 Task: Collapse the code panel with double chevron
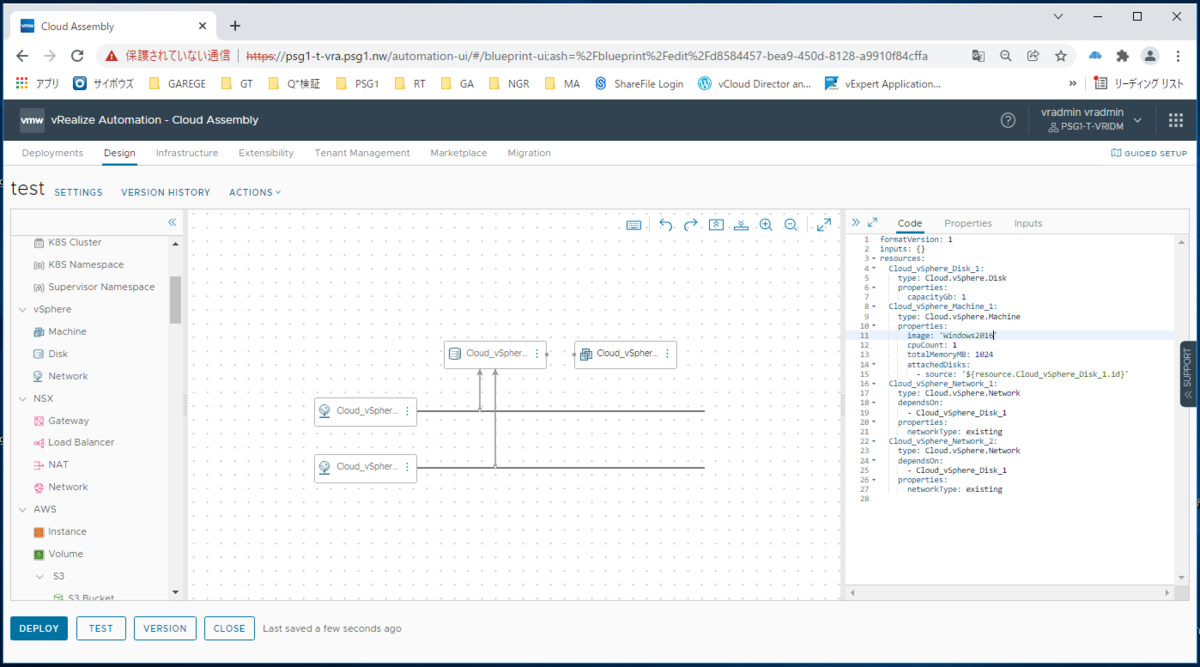[855, 223]
